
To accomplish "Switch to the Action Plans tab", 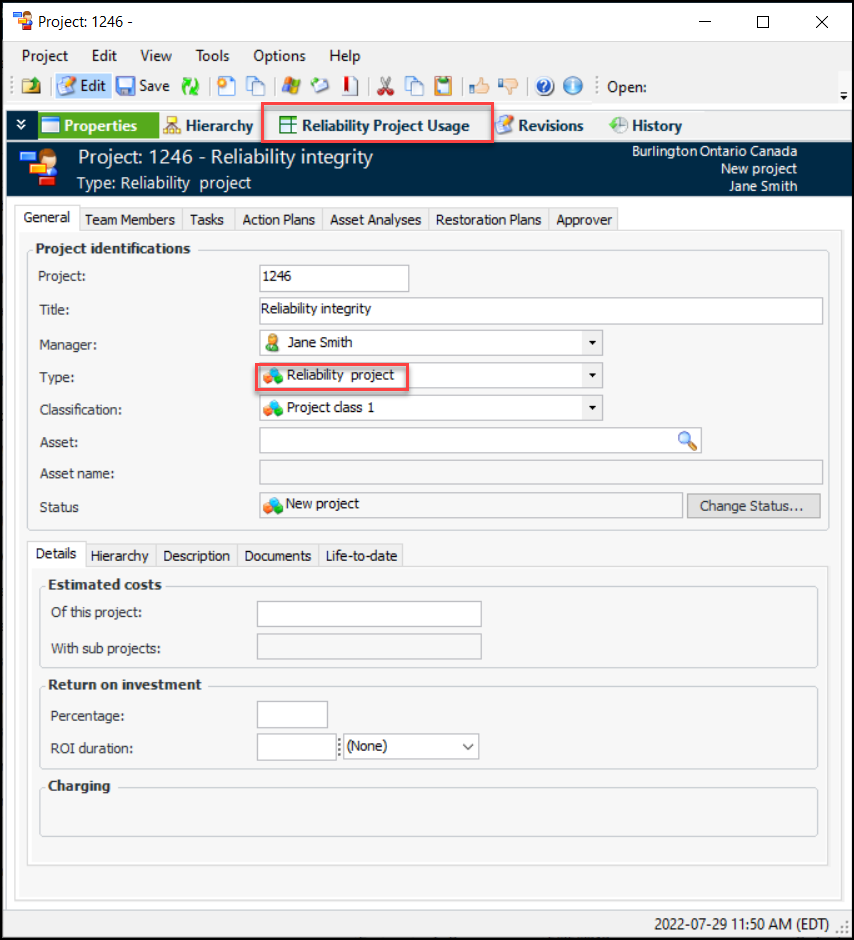I will point(279,220).
